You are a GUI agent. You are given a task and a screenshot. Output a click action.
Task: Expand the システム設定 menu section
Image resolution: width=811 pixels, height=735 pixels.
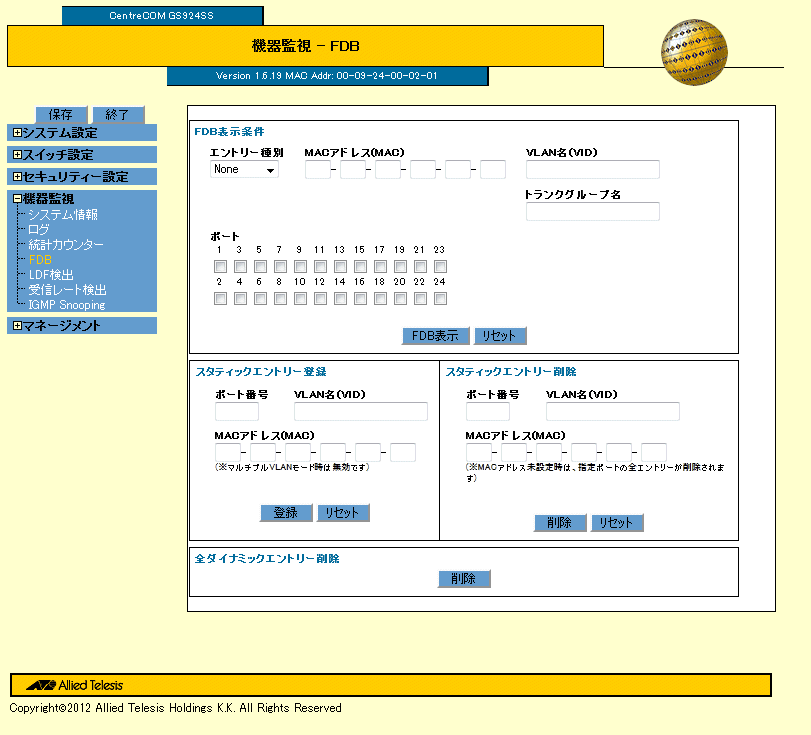[17, 132]
